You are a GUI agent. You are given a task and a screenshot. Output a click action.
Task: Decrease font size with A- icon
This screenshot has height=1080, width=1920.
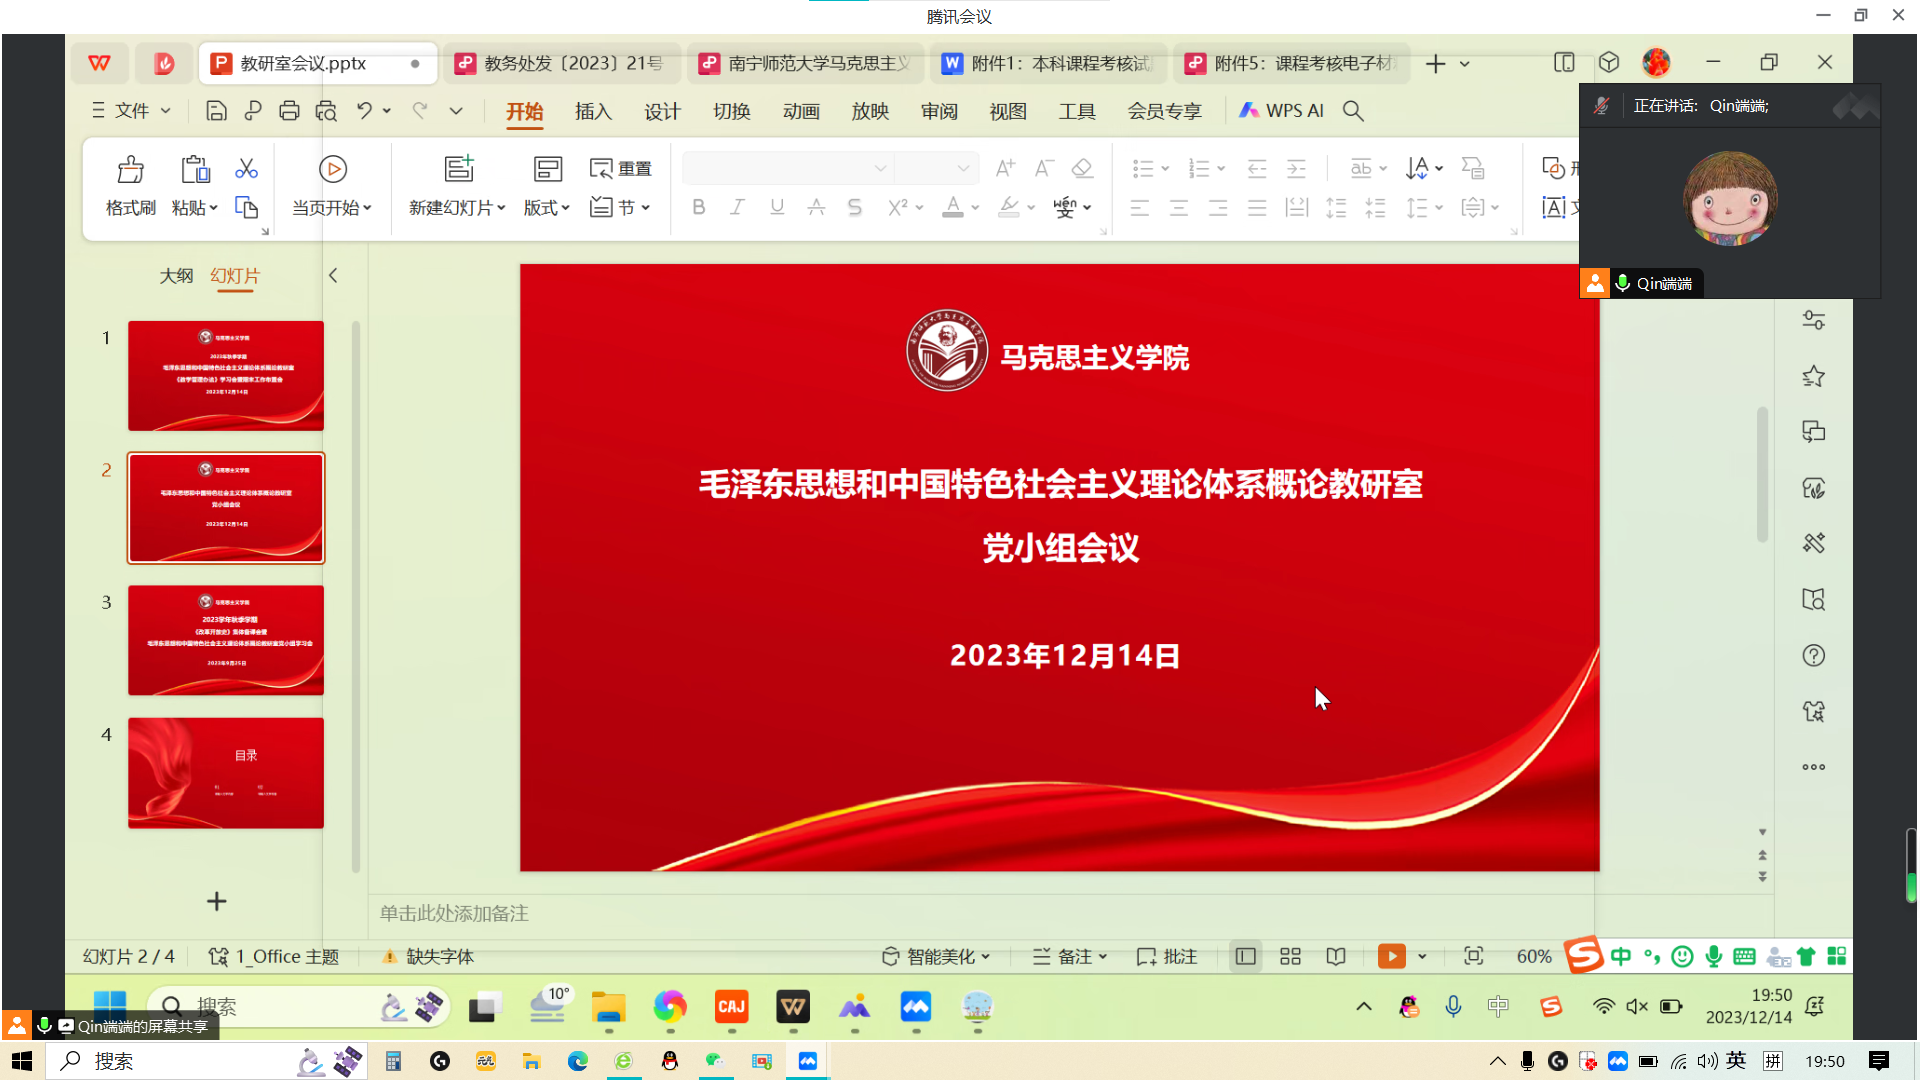coord(1044,168)
